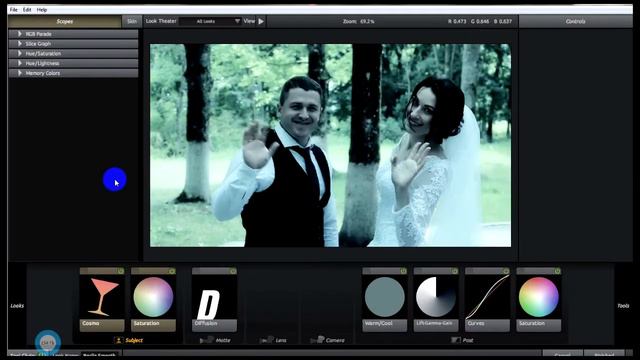Viewport: 640px width, 360px height.
Task: Select the Lift-Gamma-Gain tool thumbnail
Action: coord(436,297)
